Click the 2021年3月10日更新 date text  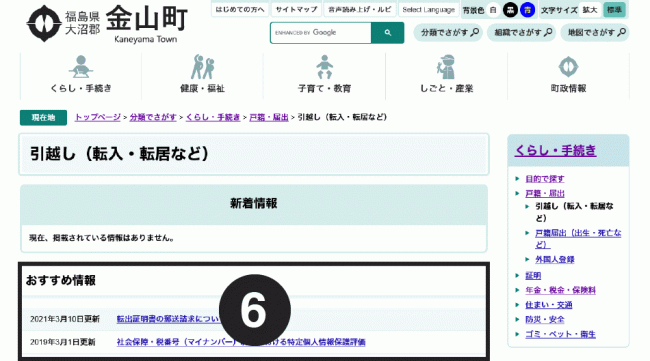coord(65,319)
